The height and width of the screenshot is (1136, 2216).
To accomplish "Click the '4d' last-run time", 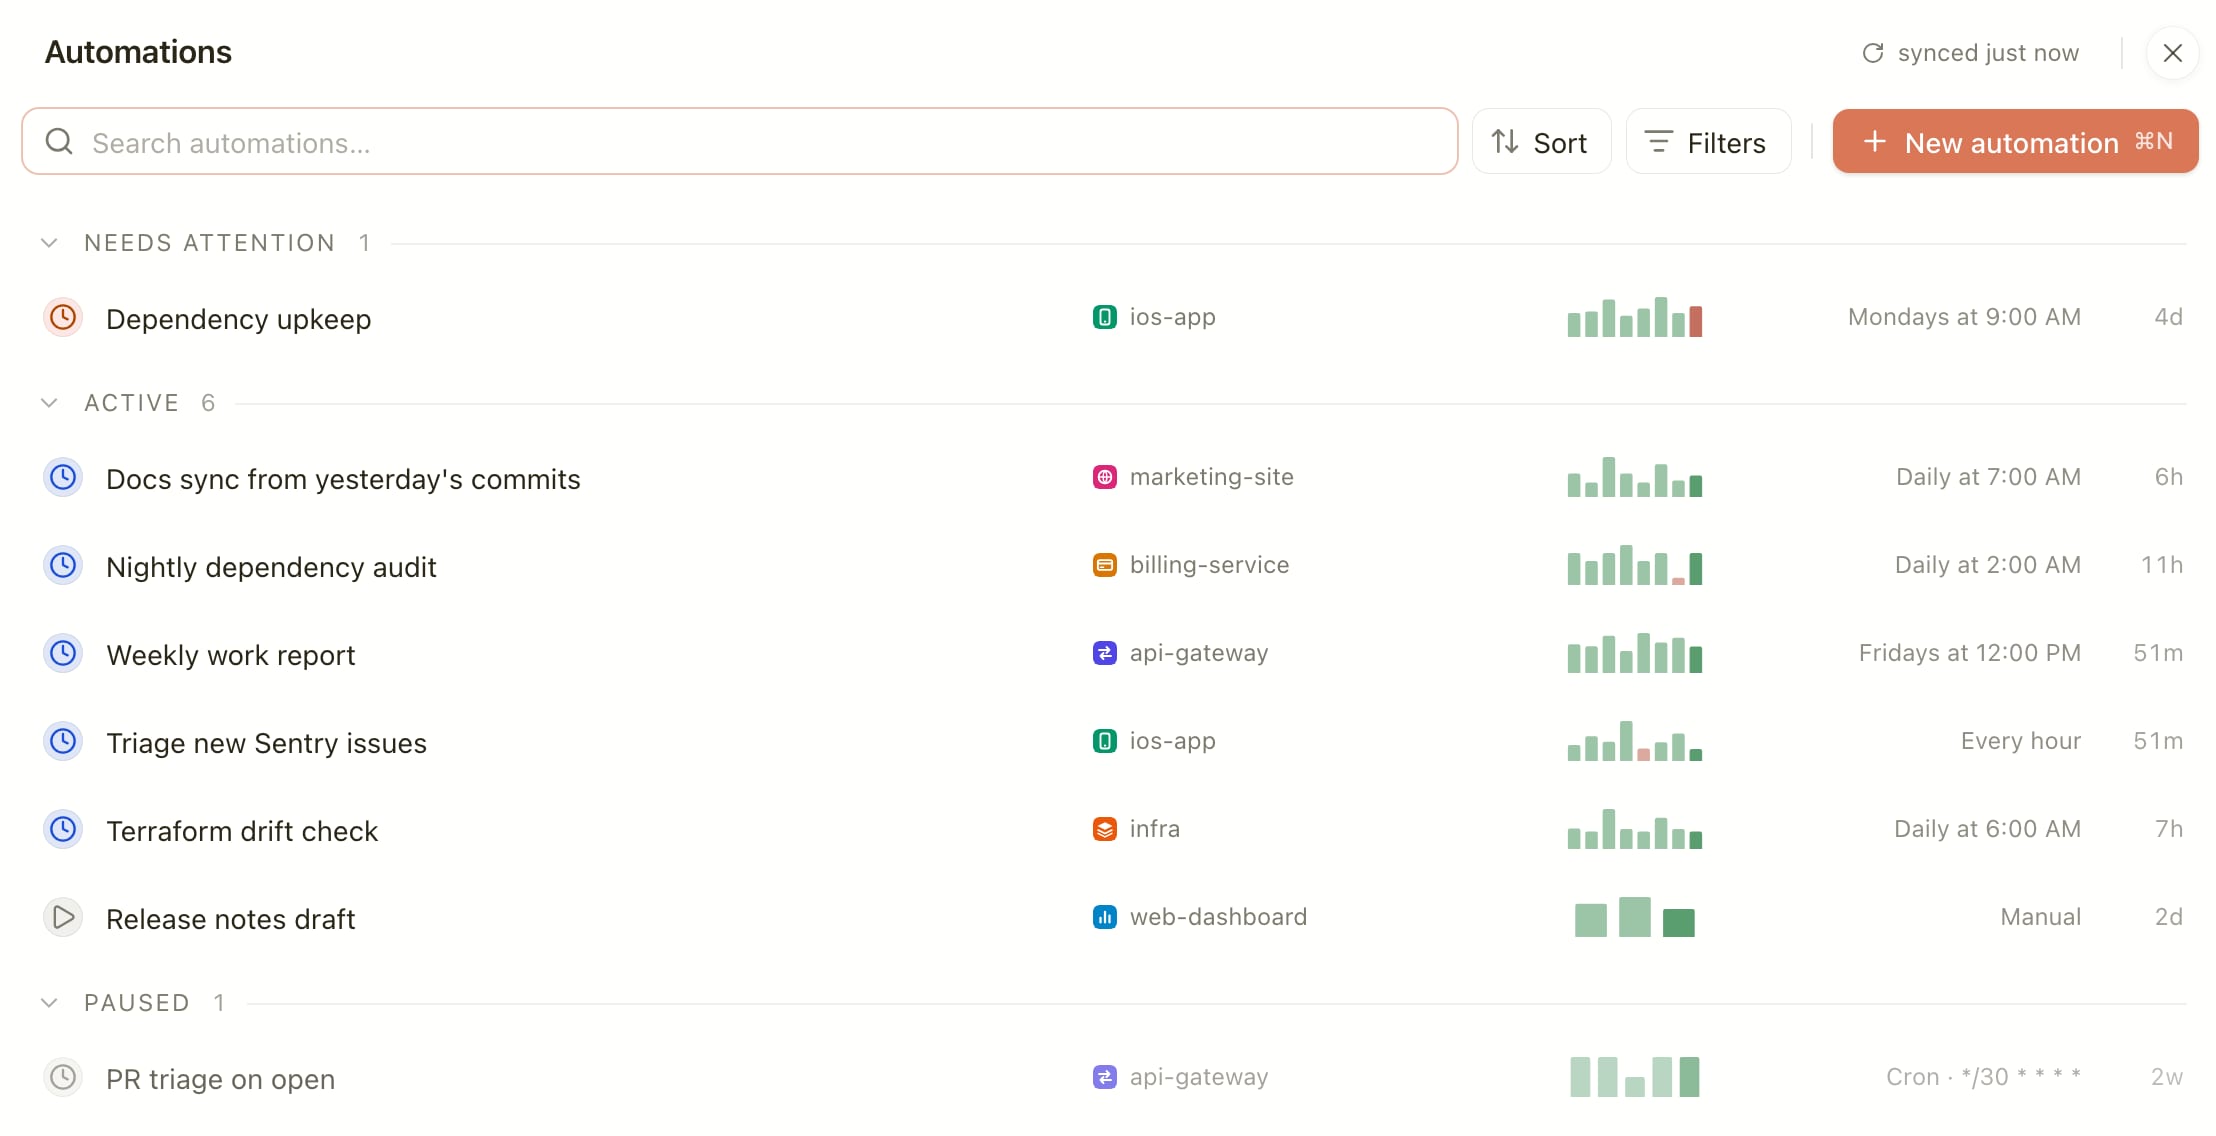I will tap(2168, 317).
